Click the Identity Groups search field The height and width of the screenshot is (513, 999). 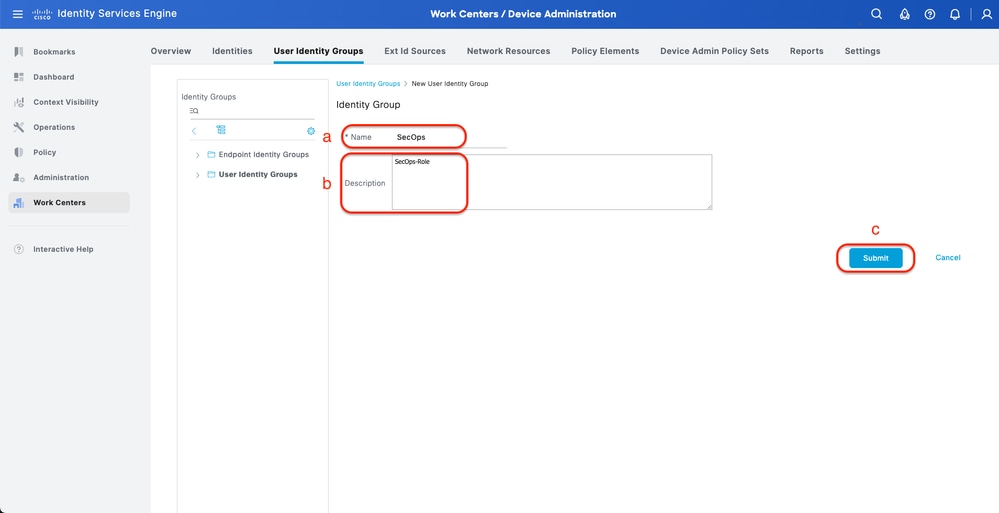(x=252, y=111)
